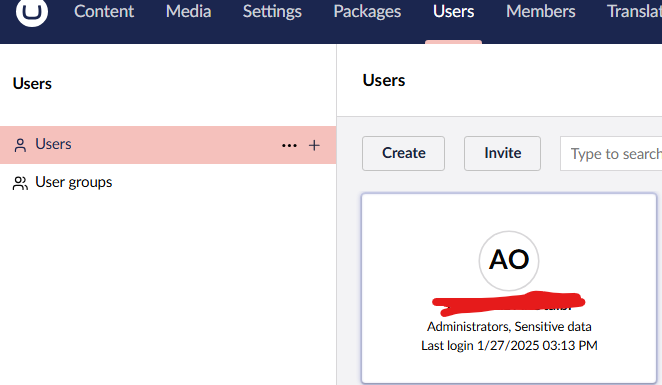The image size is (662, 385).
Task: Click the single-person Users icon in sidebar
Action: pos(20,145)
